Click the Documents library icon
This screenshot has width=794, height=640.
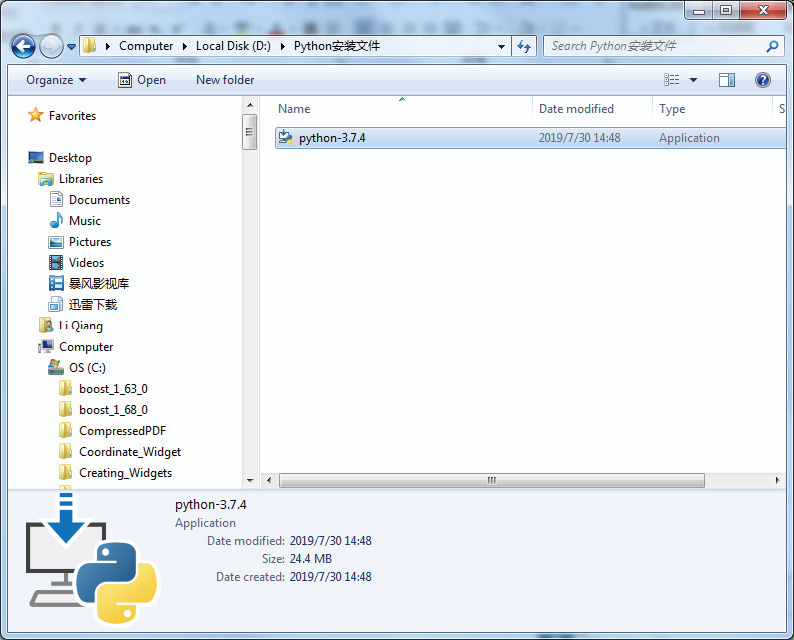56,199
